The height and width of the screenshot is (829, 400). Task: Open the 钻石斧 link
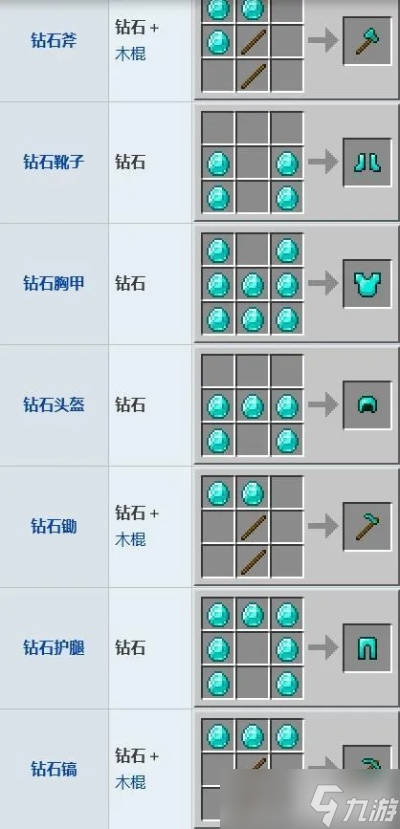(x=54, y=41)
